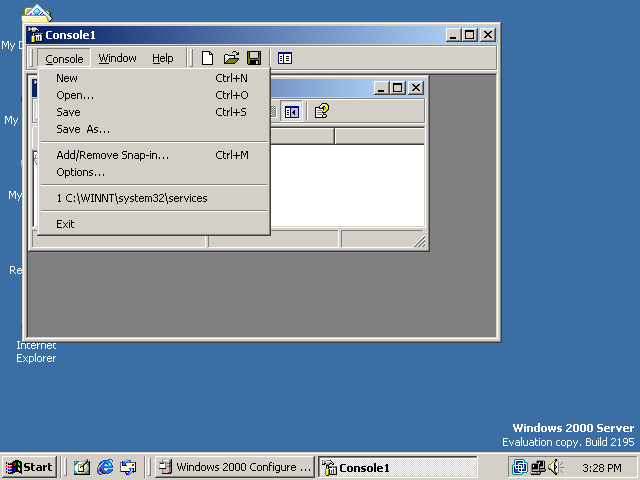Click the volume speaker tray icon
This screenshot has width=640, height=480.
555,467
